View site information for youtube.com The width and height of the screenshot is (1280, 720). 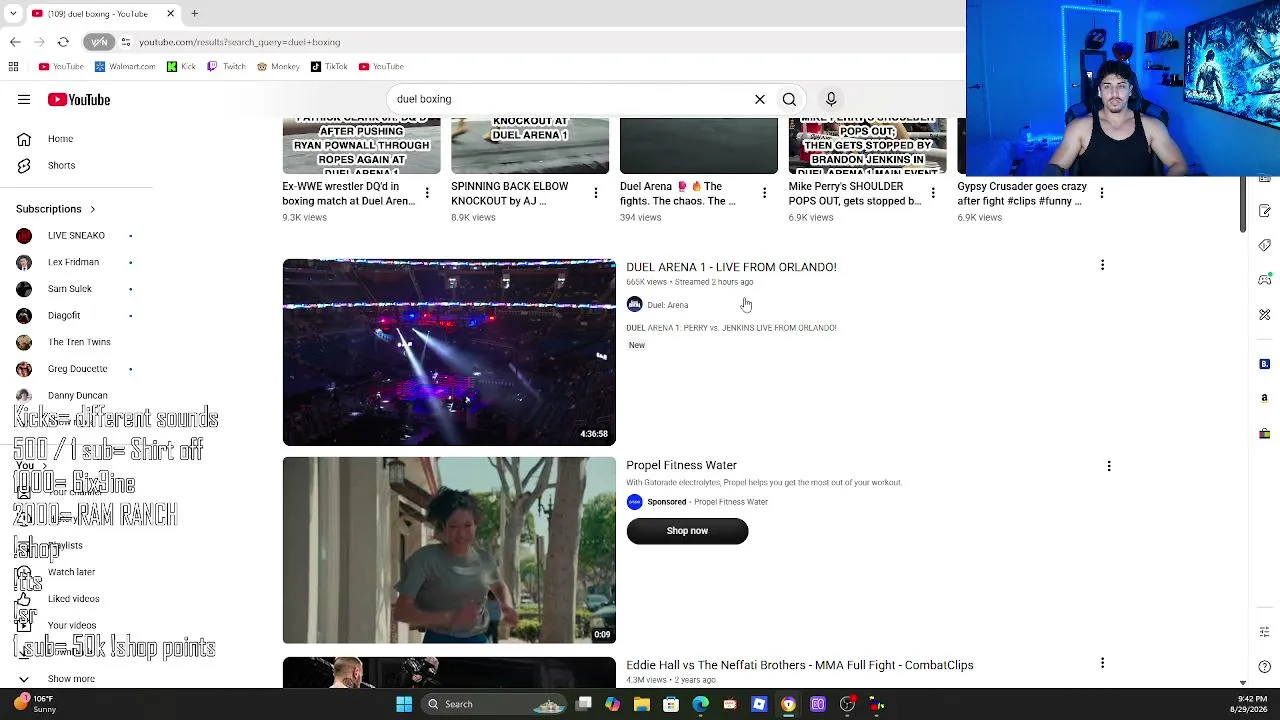(125, 42)
